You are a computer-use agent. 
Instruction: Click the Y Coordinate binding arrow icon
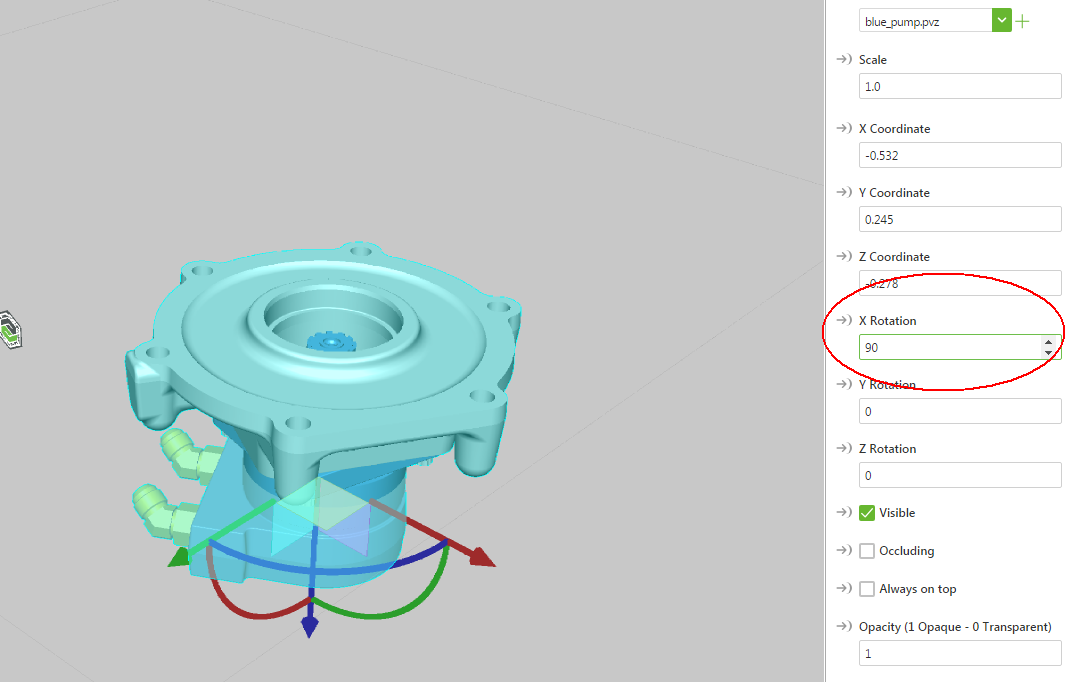844,192
